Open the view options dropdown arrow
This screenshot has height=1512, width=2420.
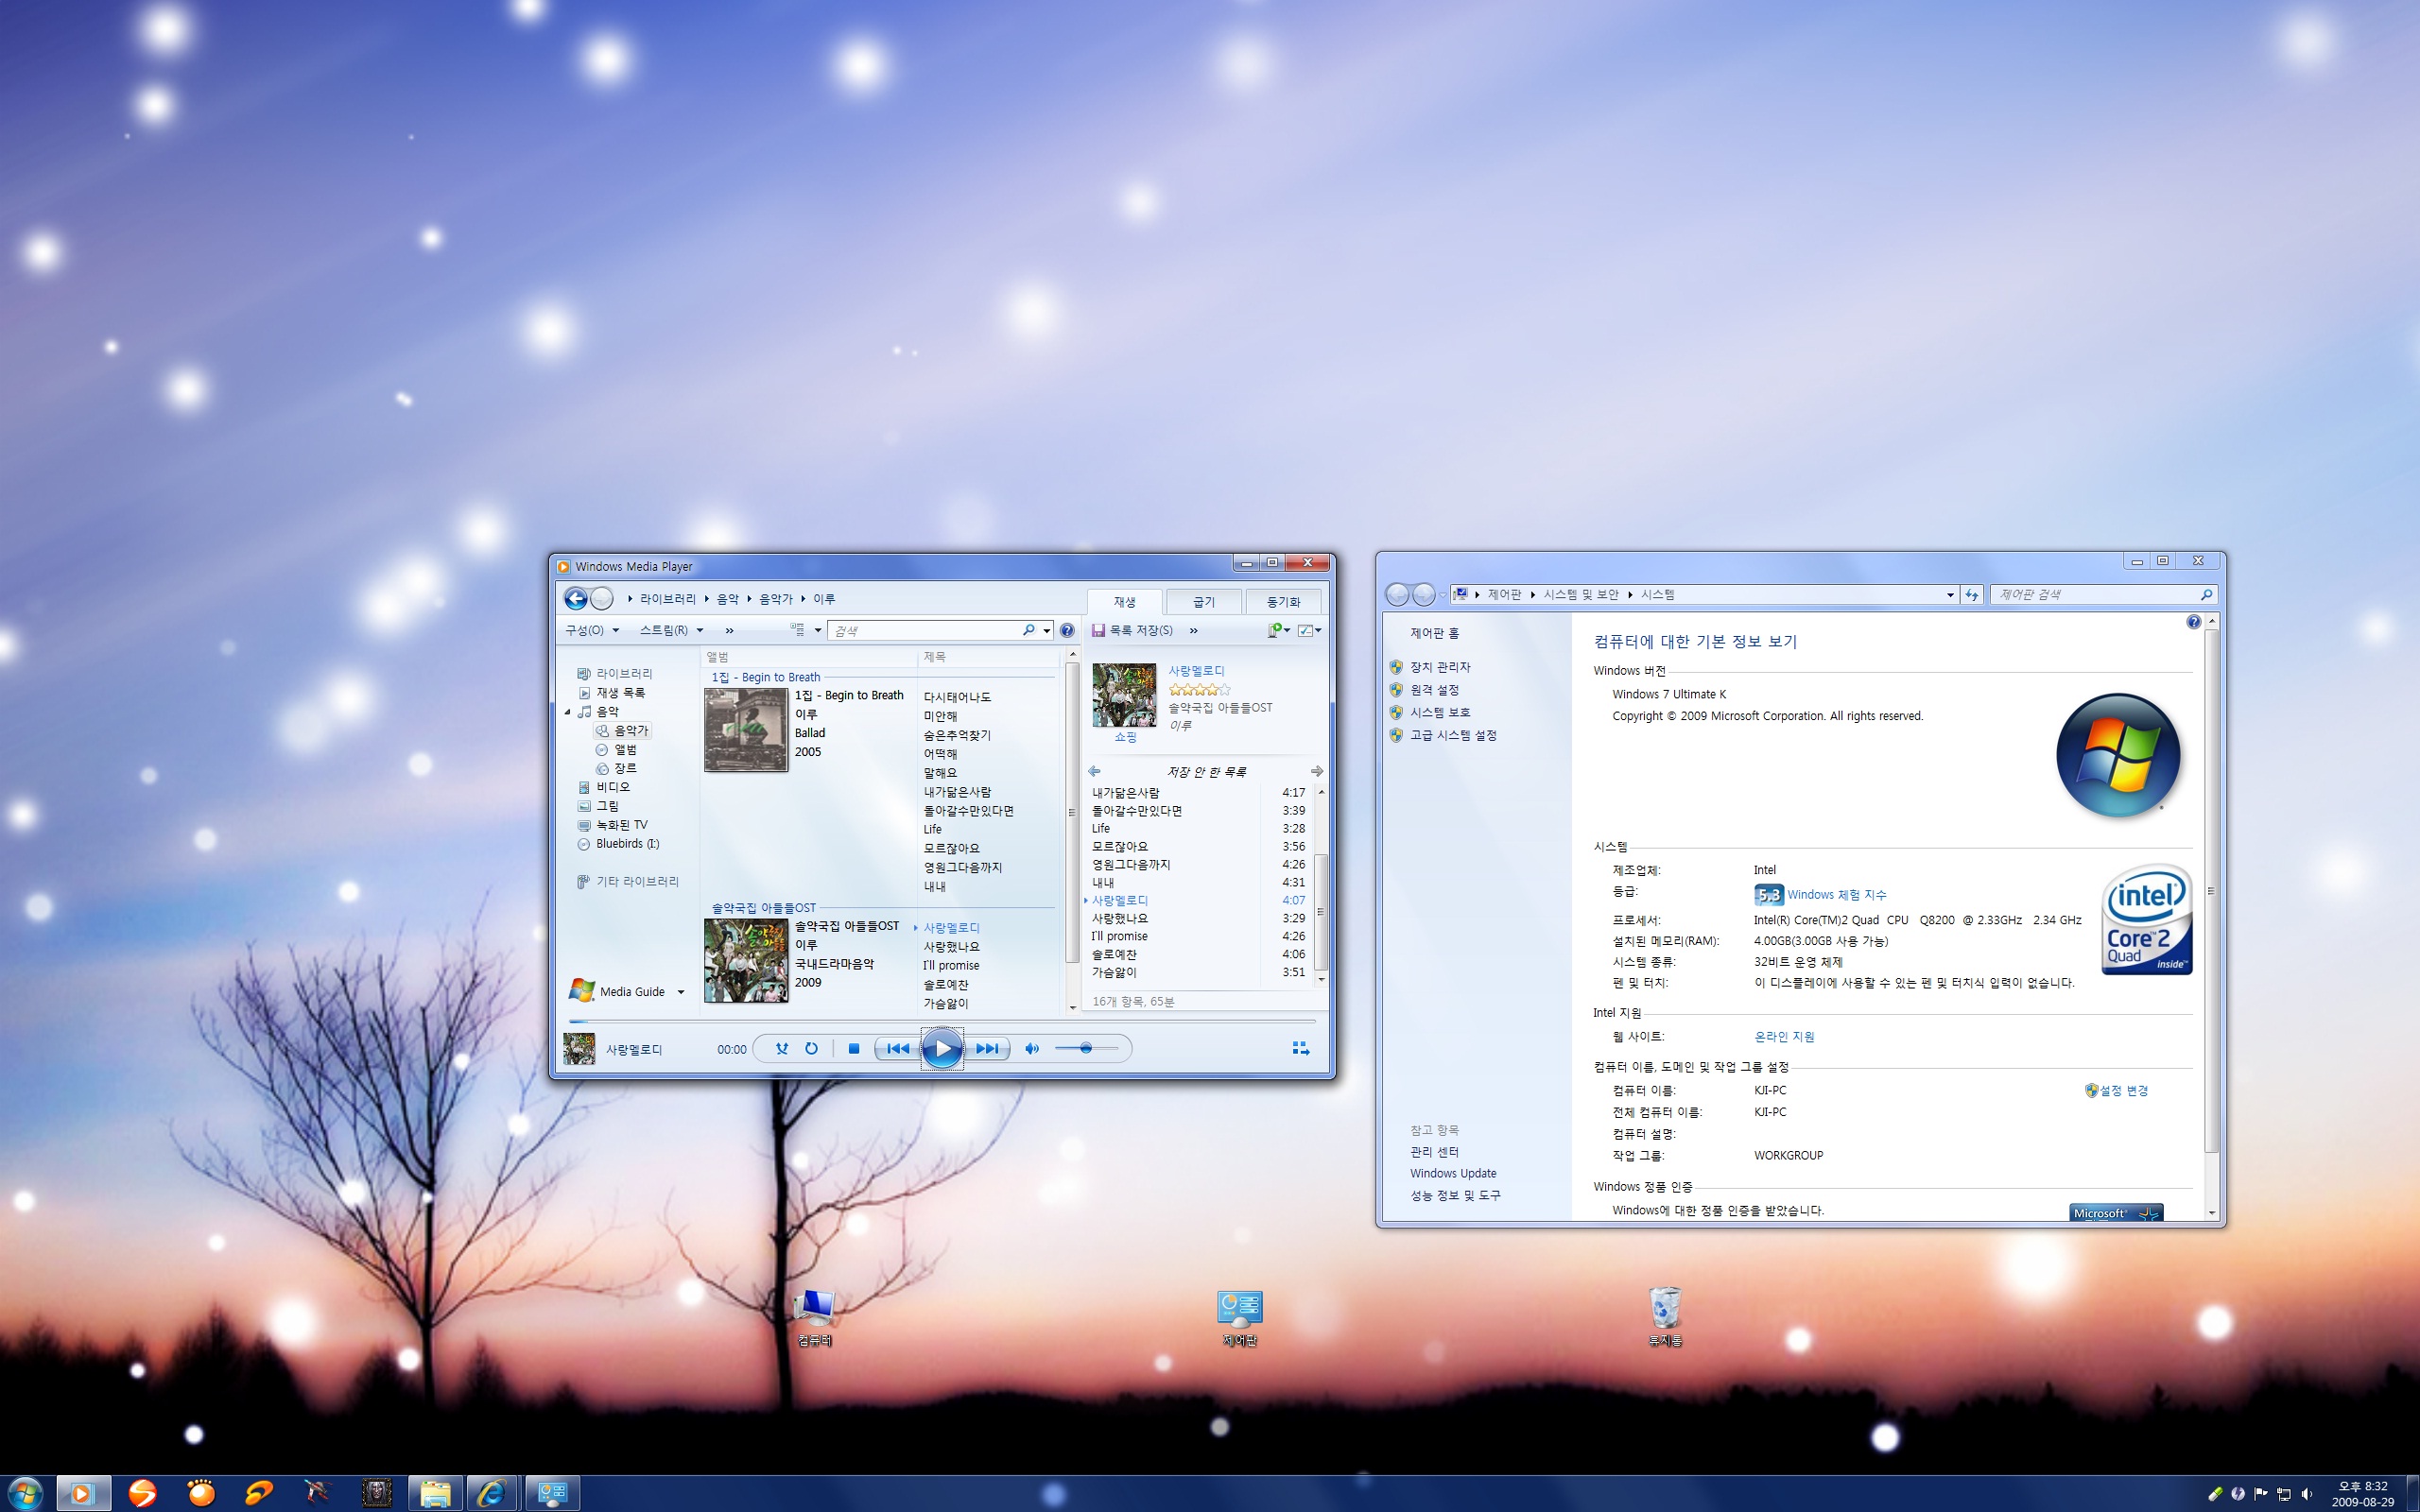(x=817, y=630)
